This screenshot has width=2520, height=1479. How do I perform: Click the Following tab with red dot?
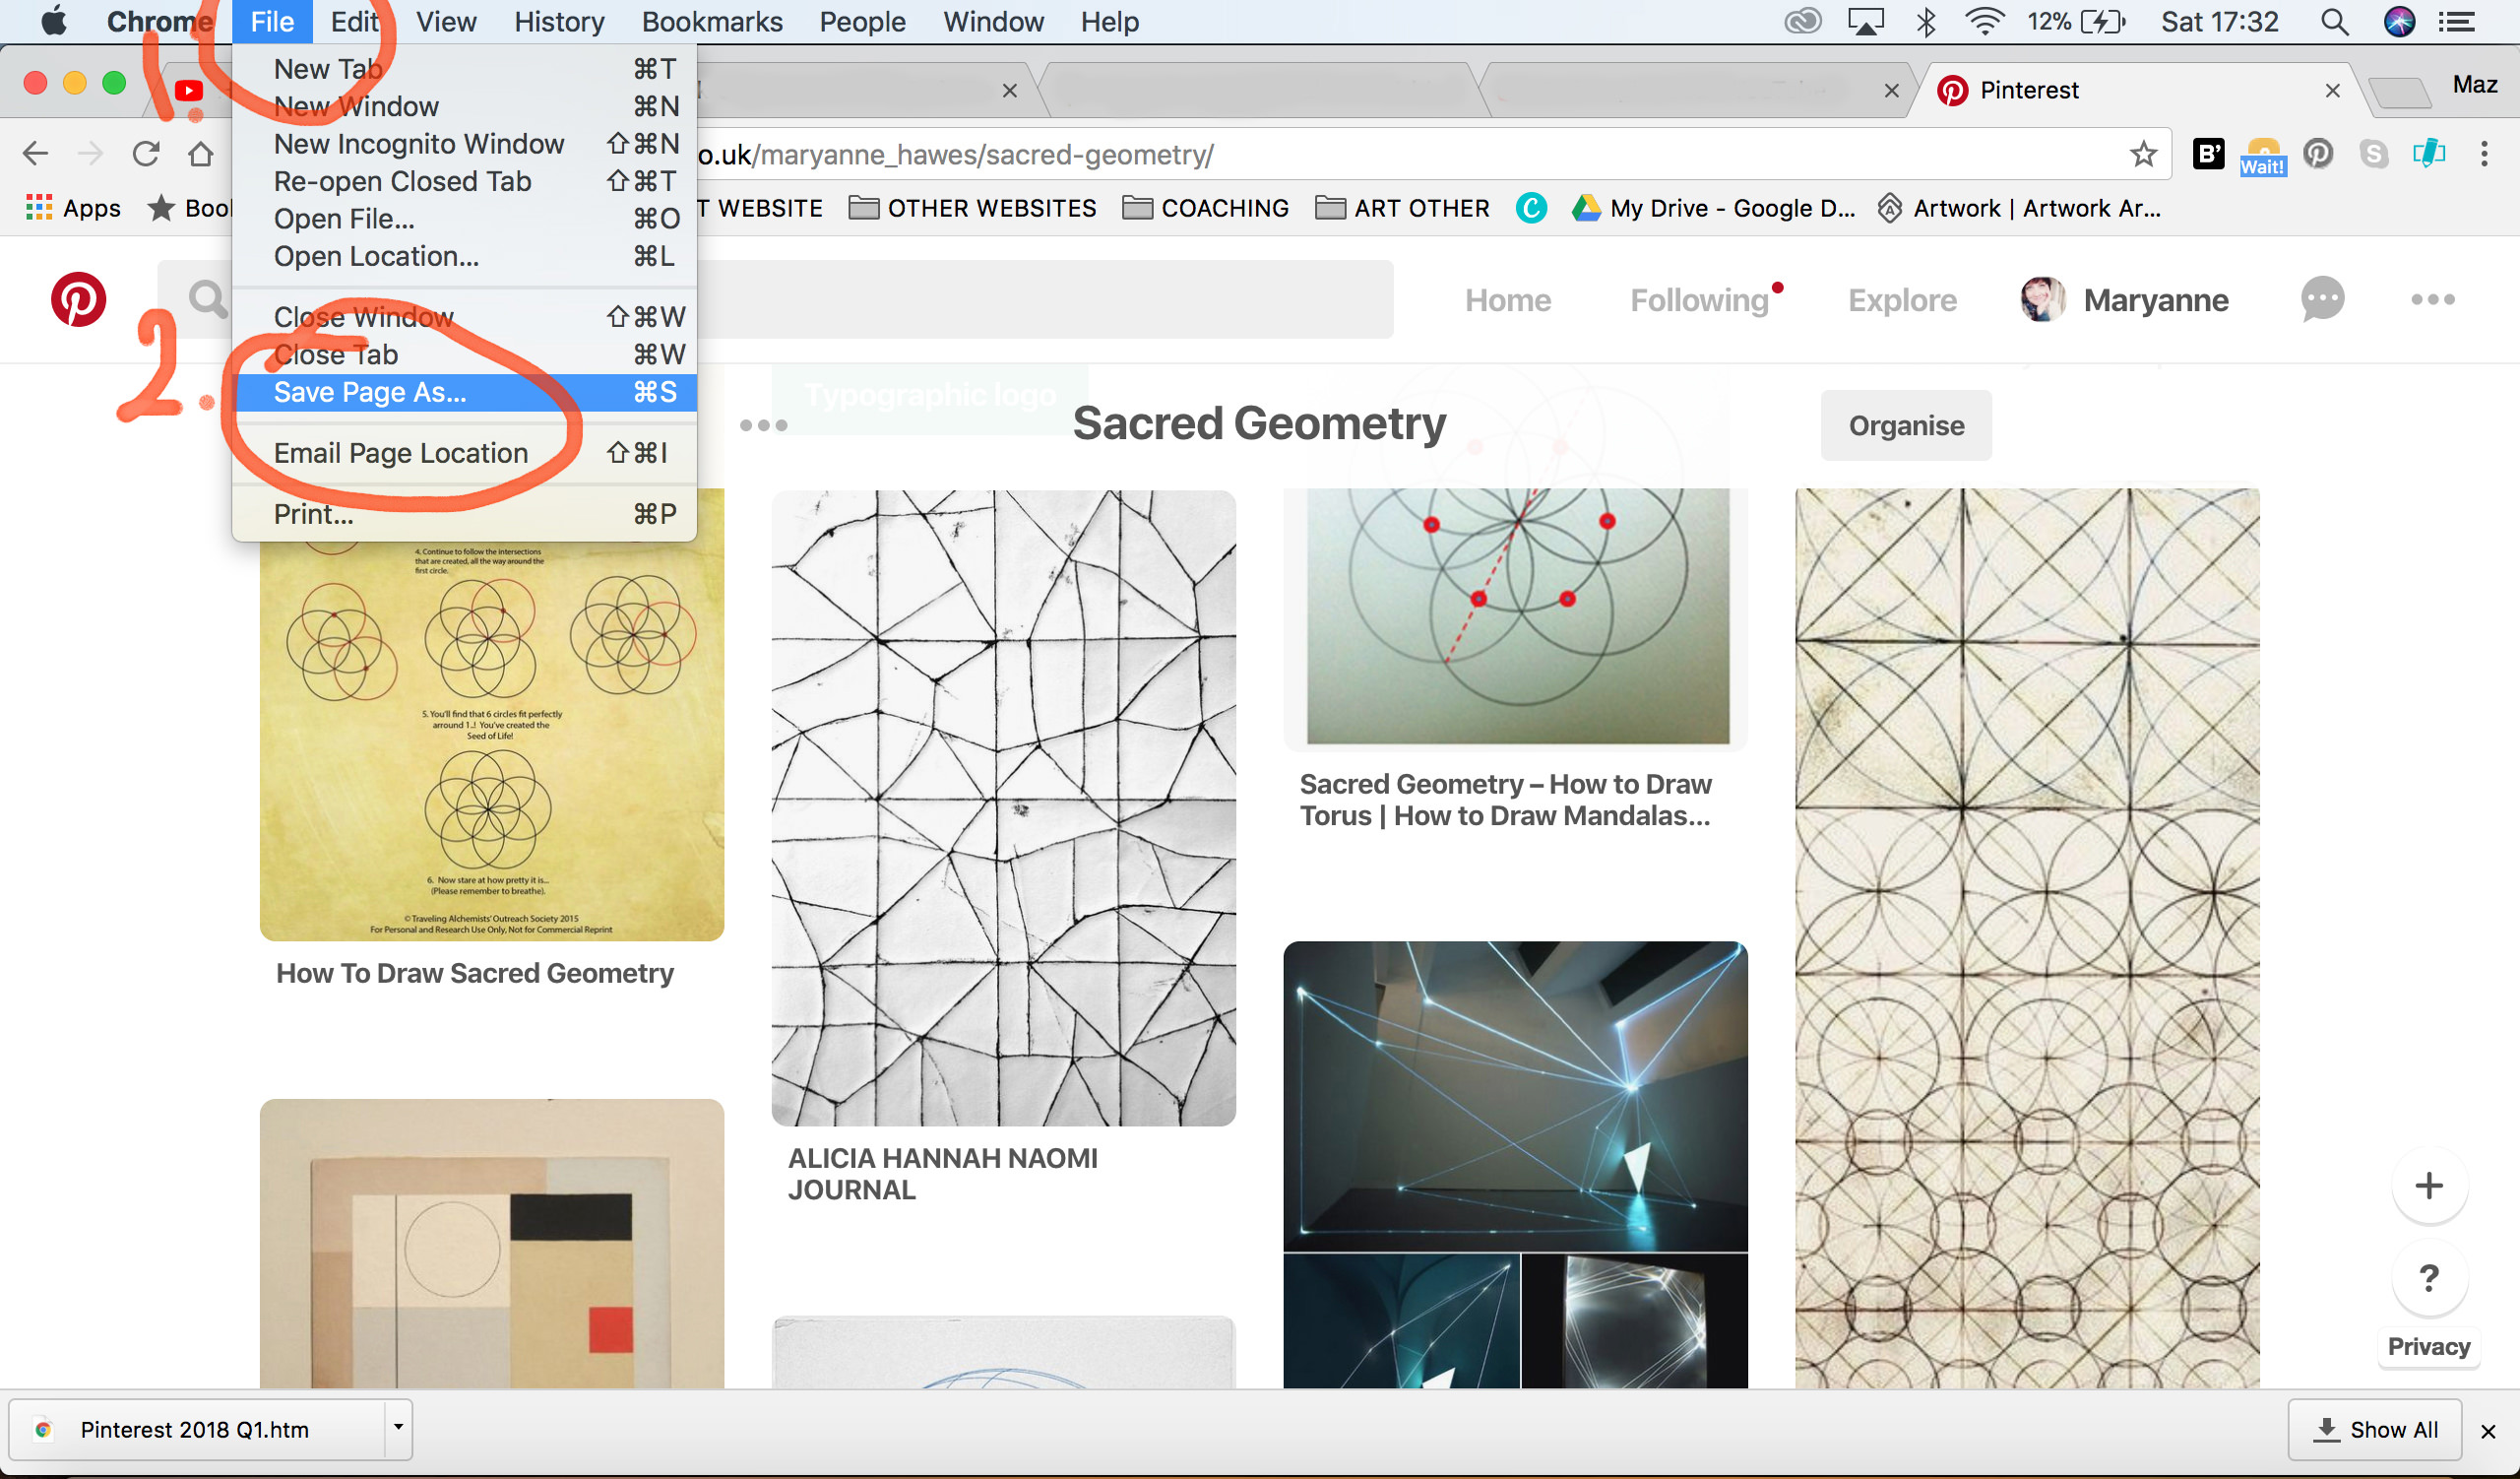click(x=1702, y=299)
